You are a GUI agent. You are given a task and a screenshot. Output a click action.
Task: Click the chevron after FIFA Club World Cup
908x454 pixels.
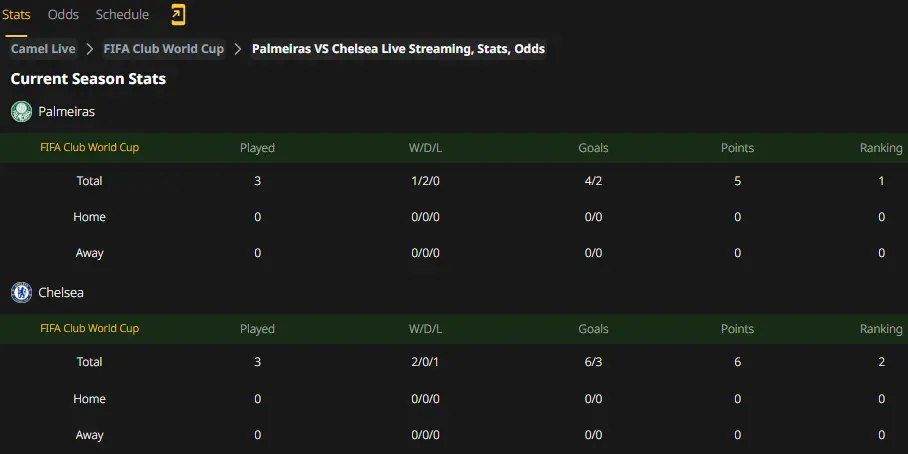point(237,49)
